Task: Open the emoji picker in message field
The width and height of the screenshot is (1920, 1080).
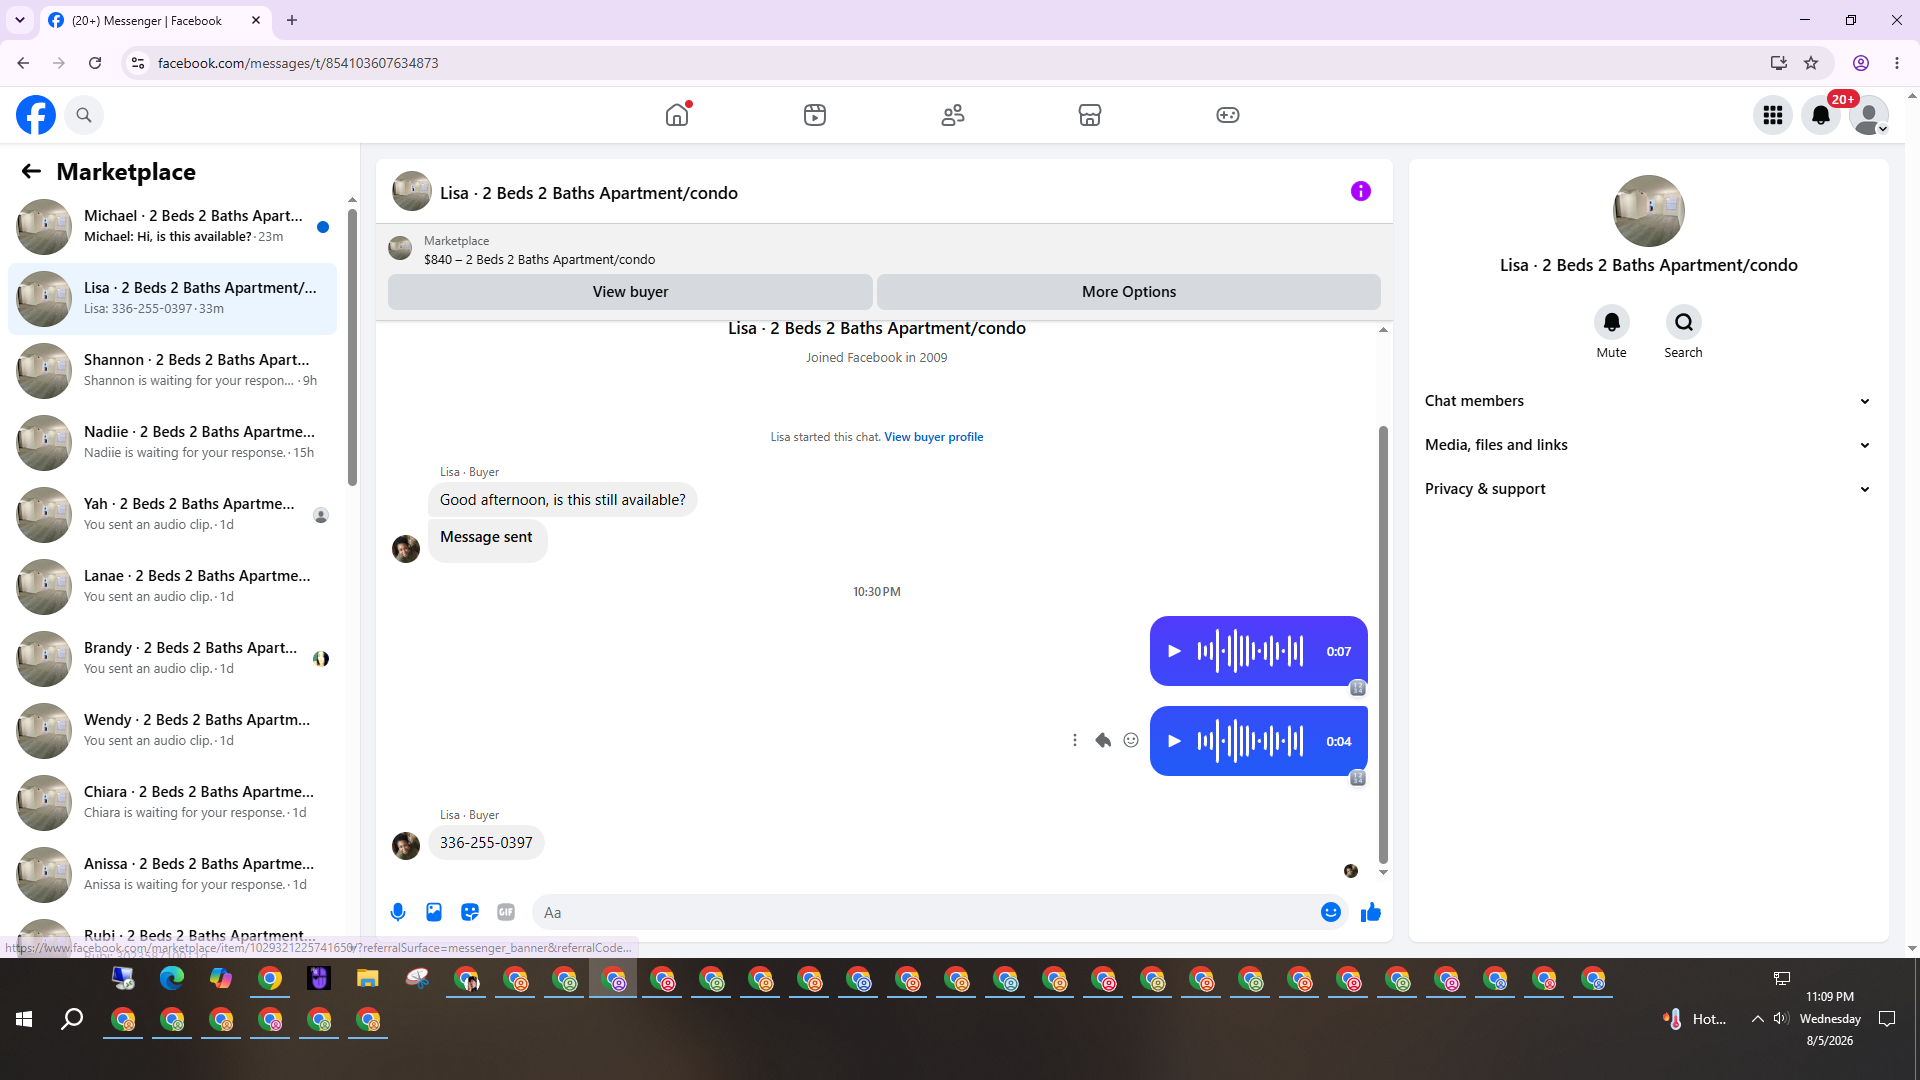Action: (x=1331, y=912)
